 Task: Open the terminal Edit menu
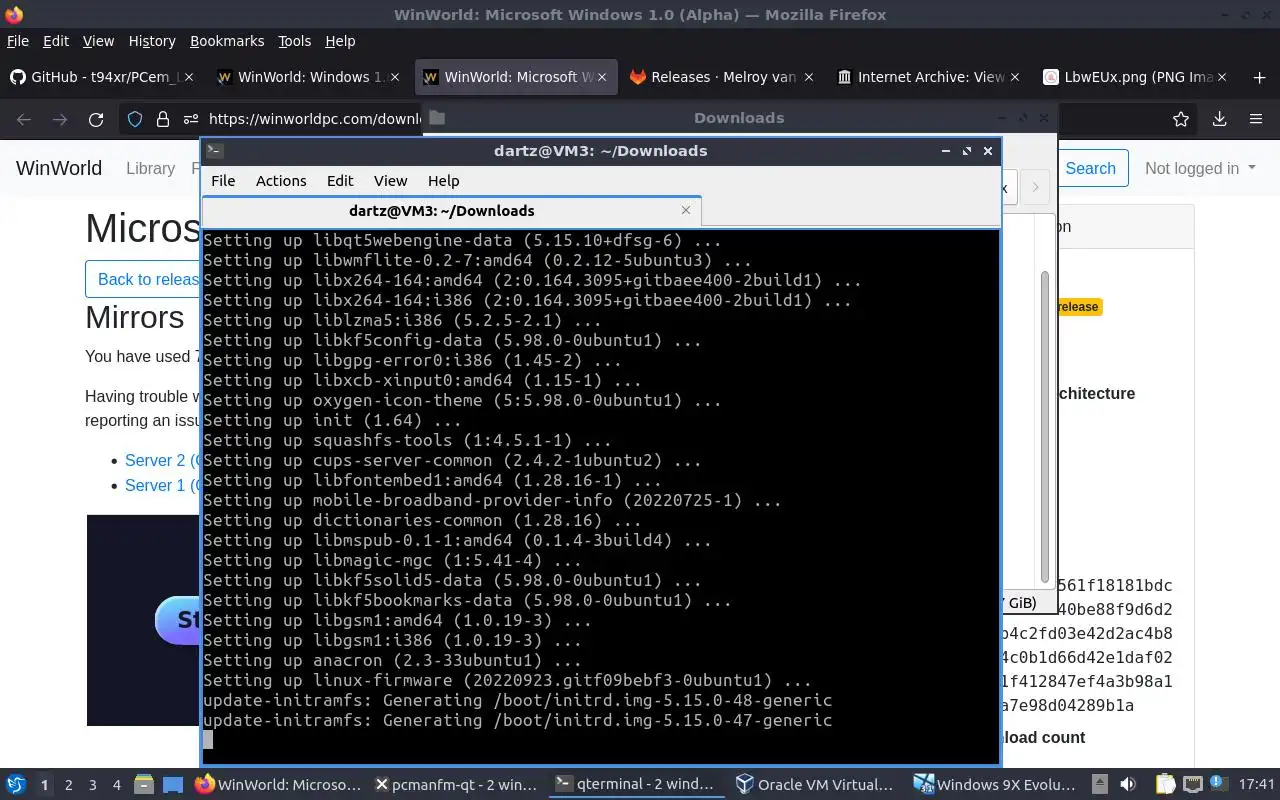[x=340, y=180]
